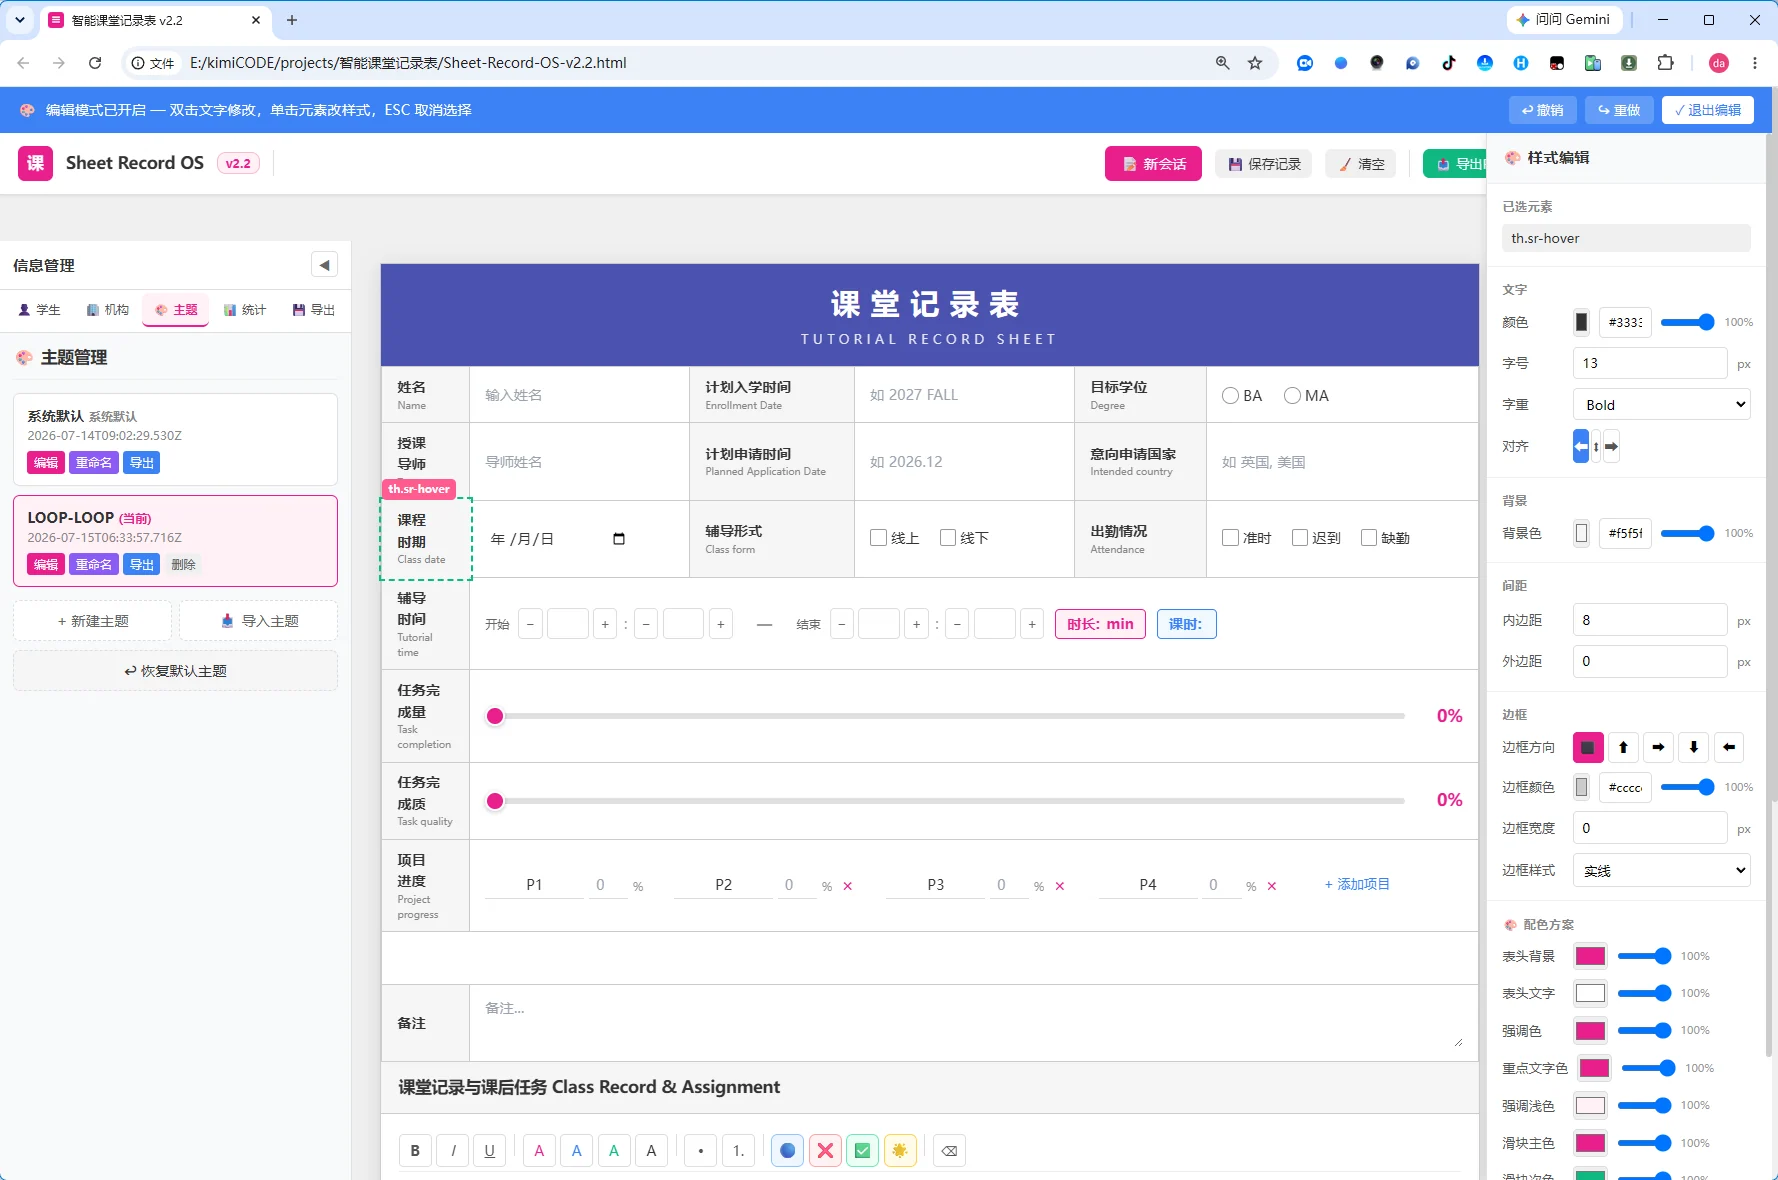This screenshot has height=1180, width=1778.
Task: Open the text 颜色 color swatch
Action: tap(1581, 322)
